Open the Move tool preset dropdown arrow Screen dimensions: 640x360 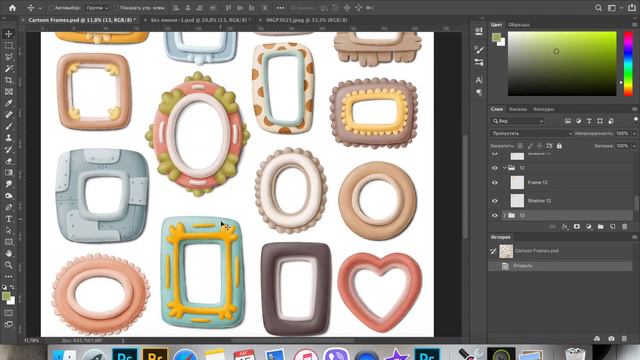(40, 8)
